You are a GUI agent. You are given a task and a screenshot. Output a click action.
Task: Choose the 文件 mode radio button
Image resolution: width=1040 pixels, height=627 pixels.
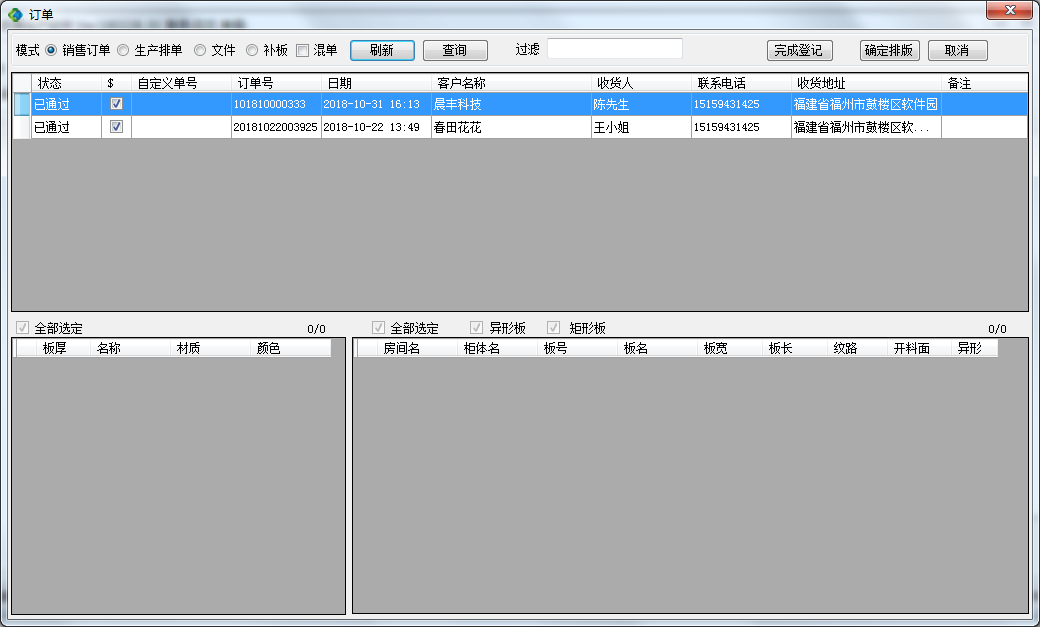(200, 50)
